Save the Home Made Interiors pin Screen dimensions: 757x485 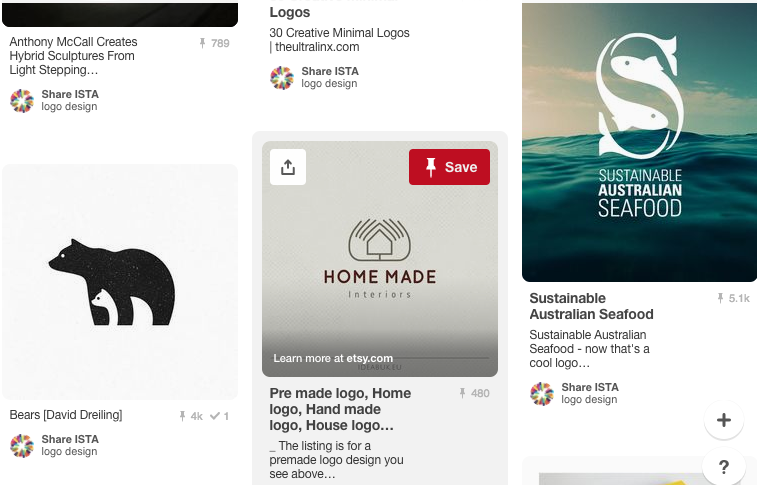(449, 167)
